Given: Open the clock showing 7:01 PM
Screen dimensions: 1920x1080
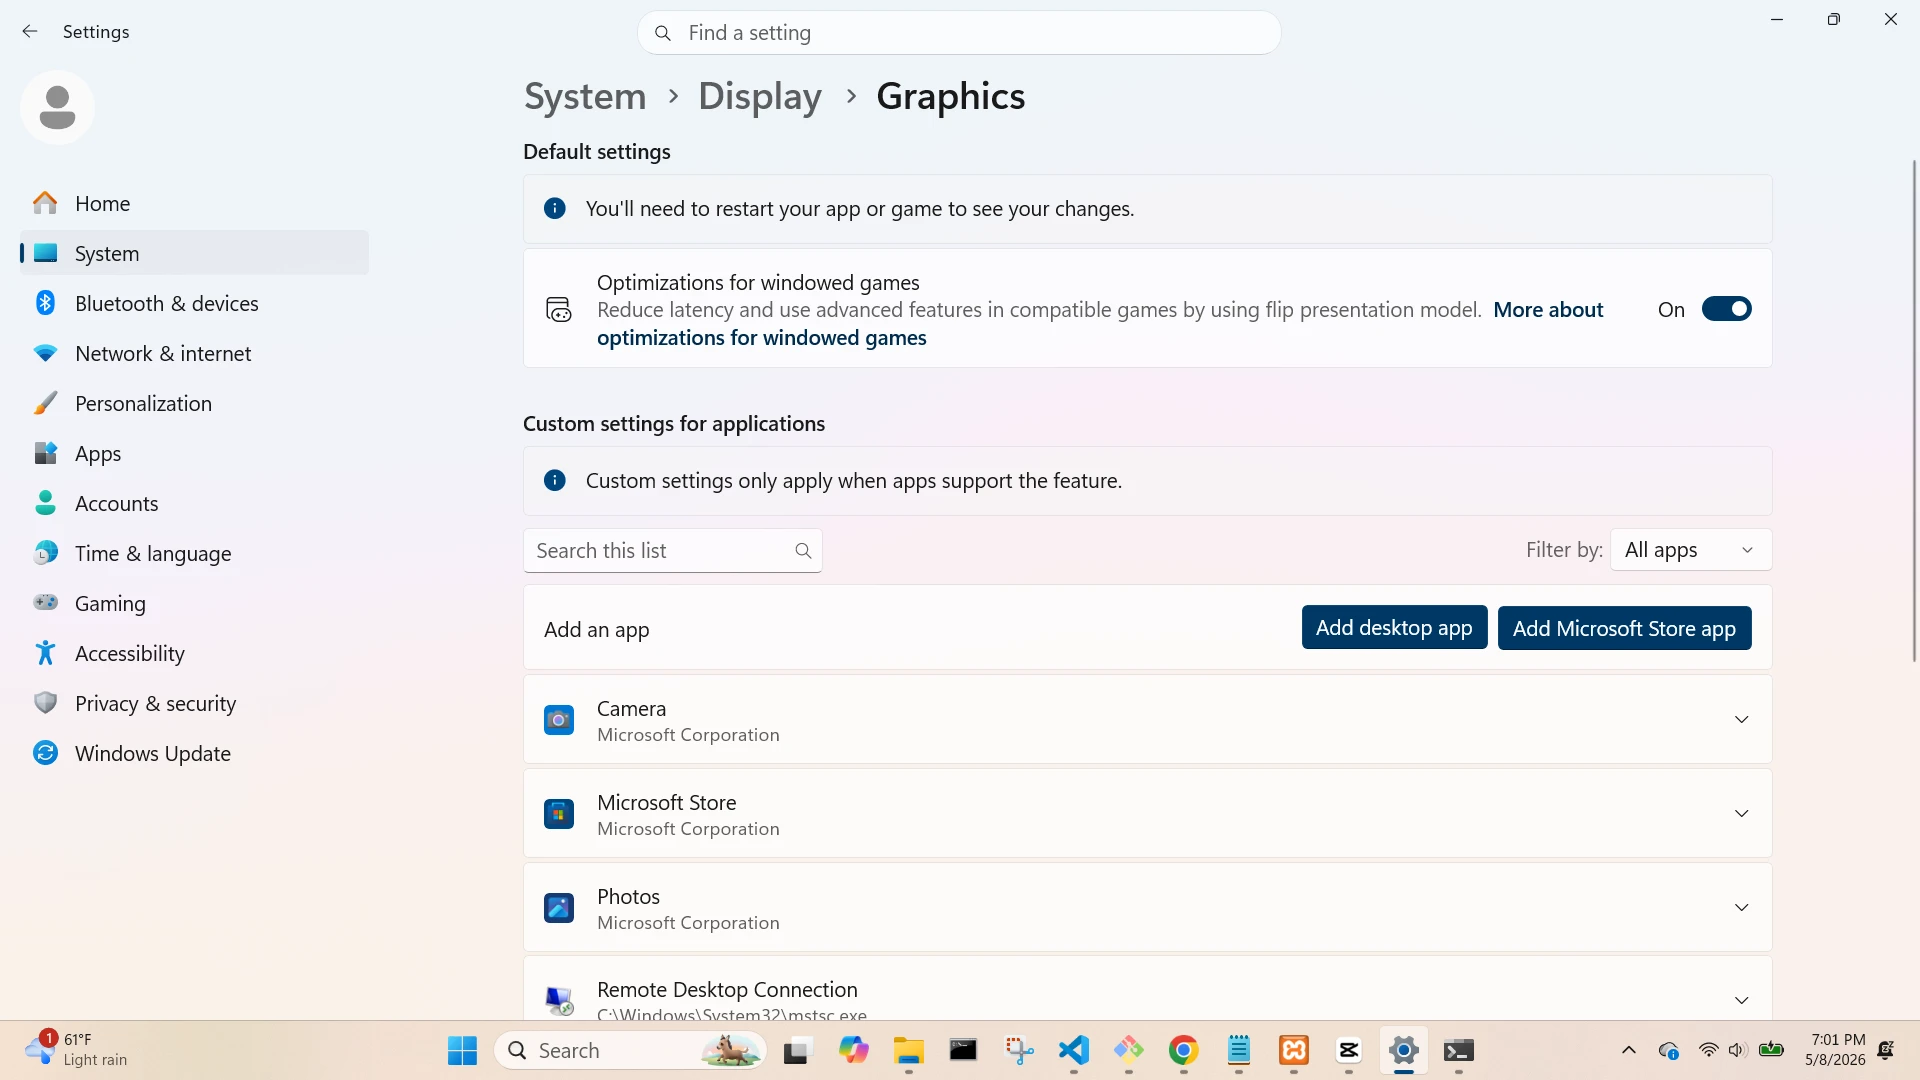Looking at the screenshot, I should [1835, 1050].
